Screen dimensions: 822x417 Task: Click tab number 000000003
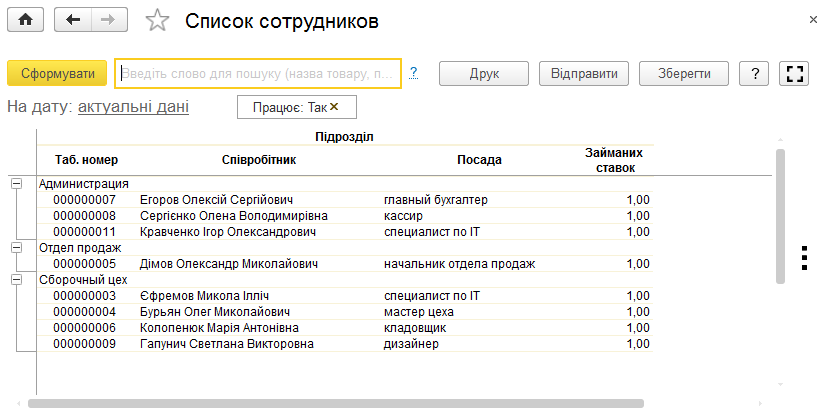click(84, 296)
